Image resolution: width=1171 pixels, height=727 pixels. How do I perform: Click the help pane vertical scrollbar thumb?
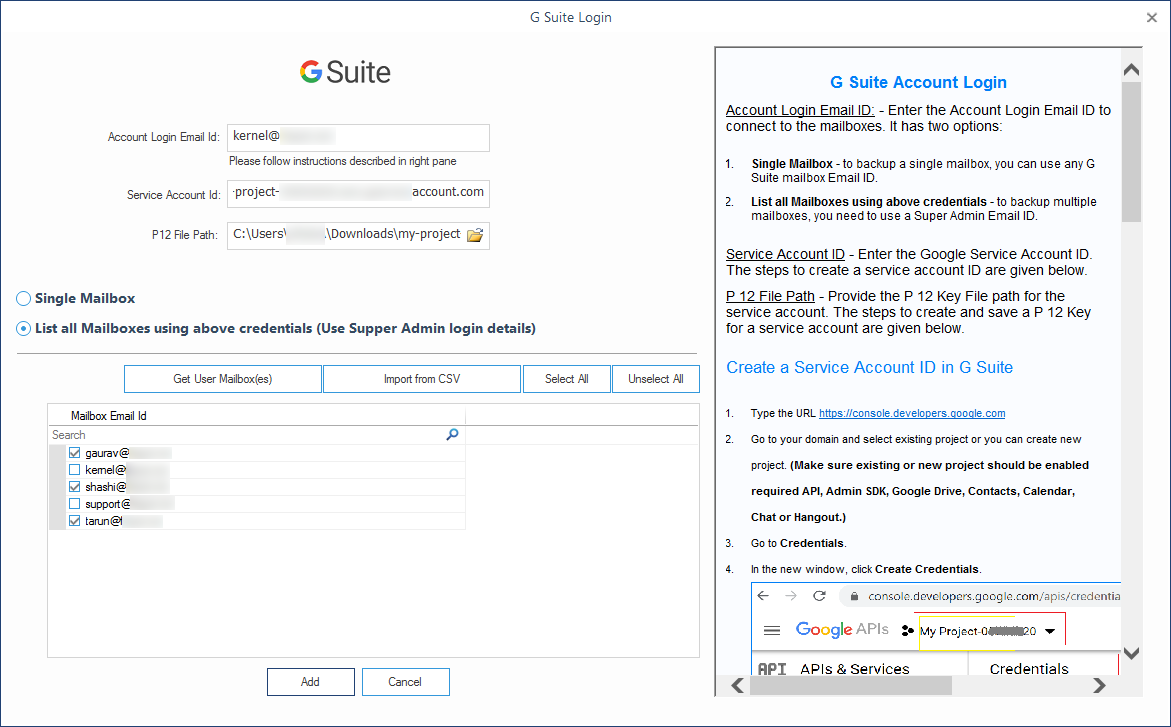click(x=1131, y=152)
